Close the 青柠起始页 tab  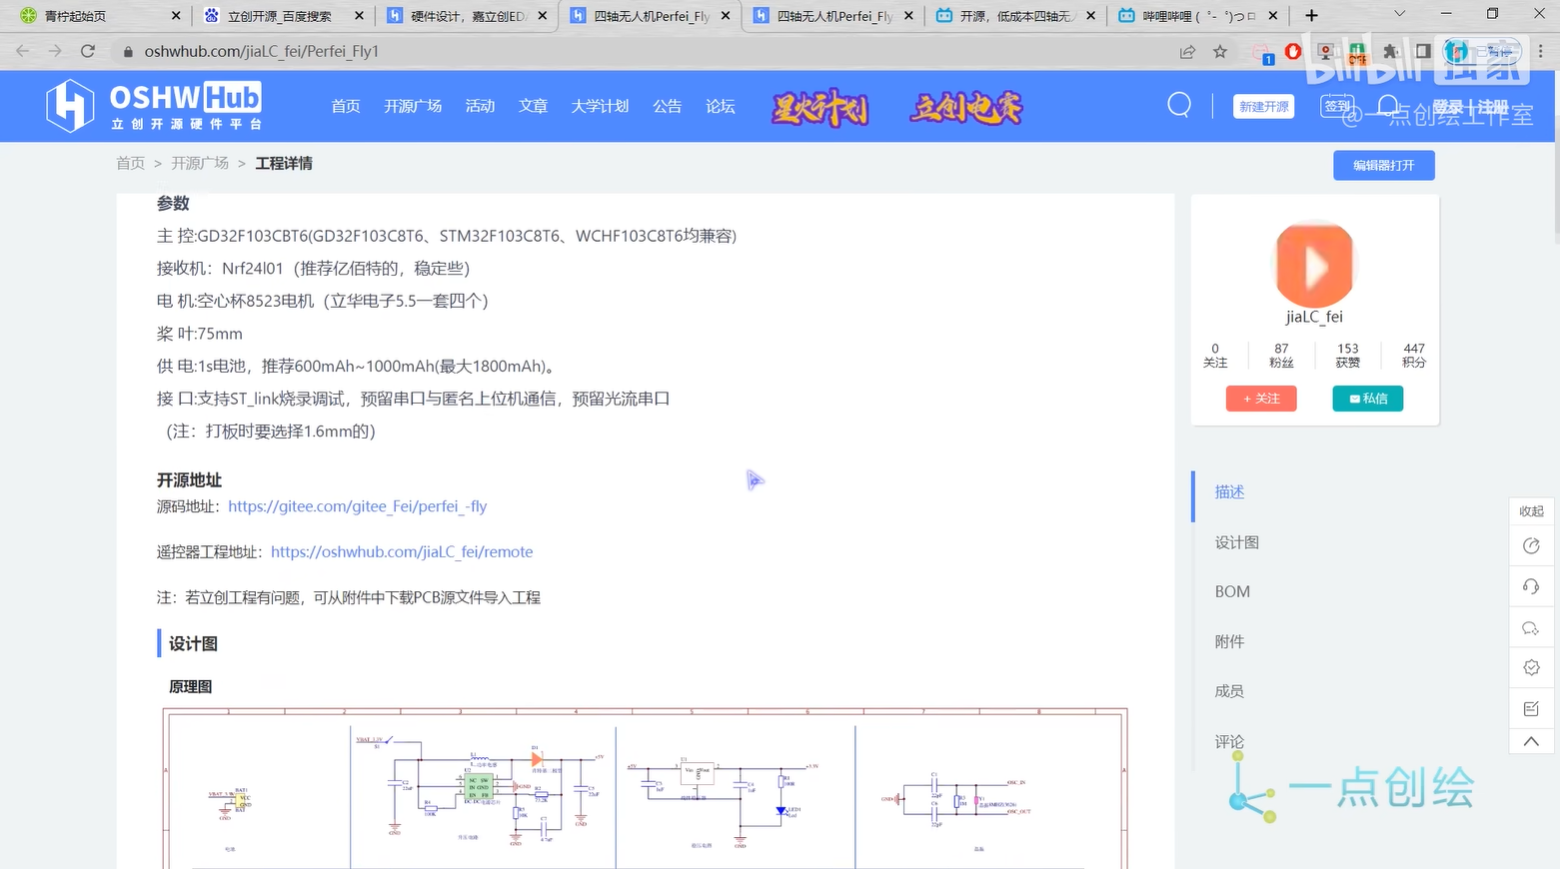point(176,16)
